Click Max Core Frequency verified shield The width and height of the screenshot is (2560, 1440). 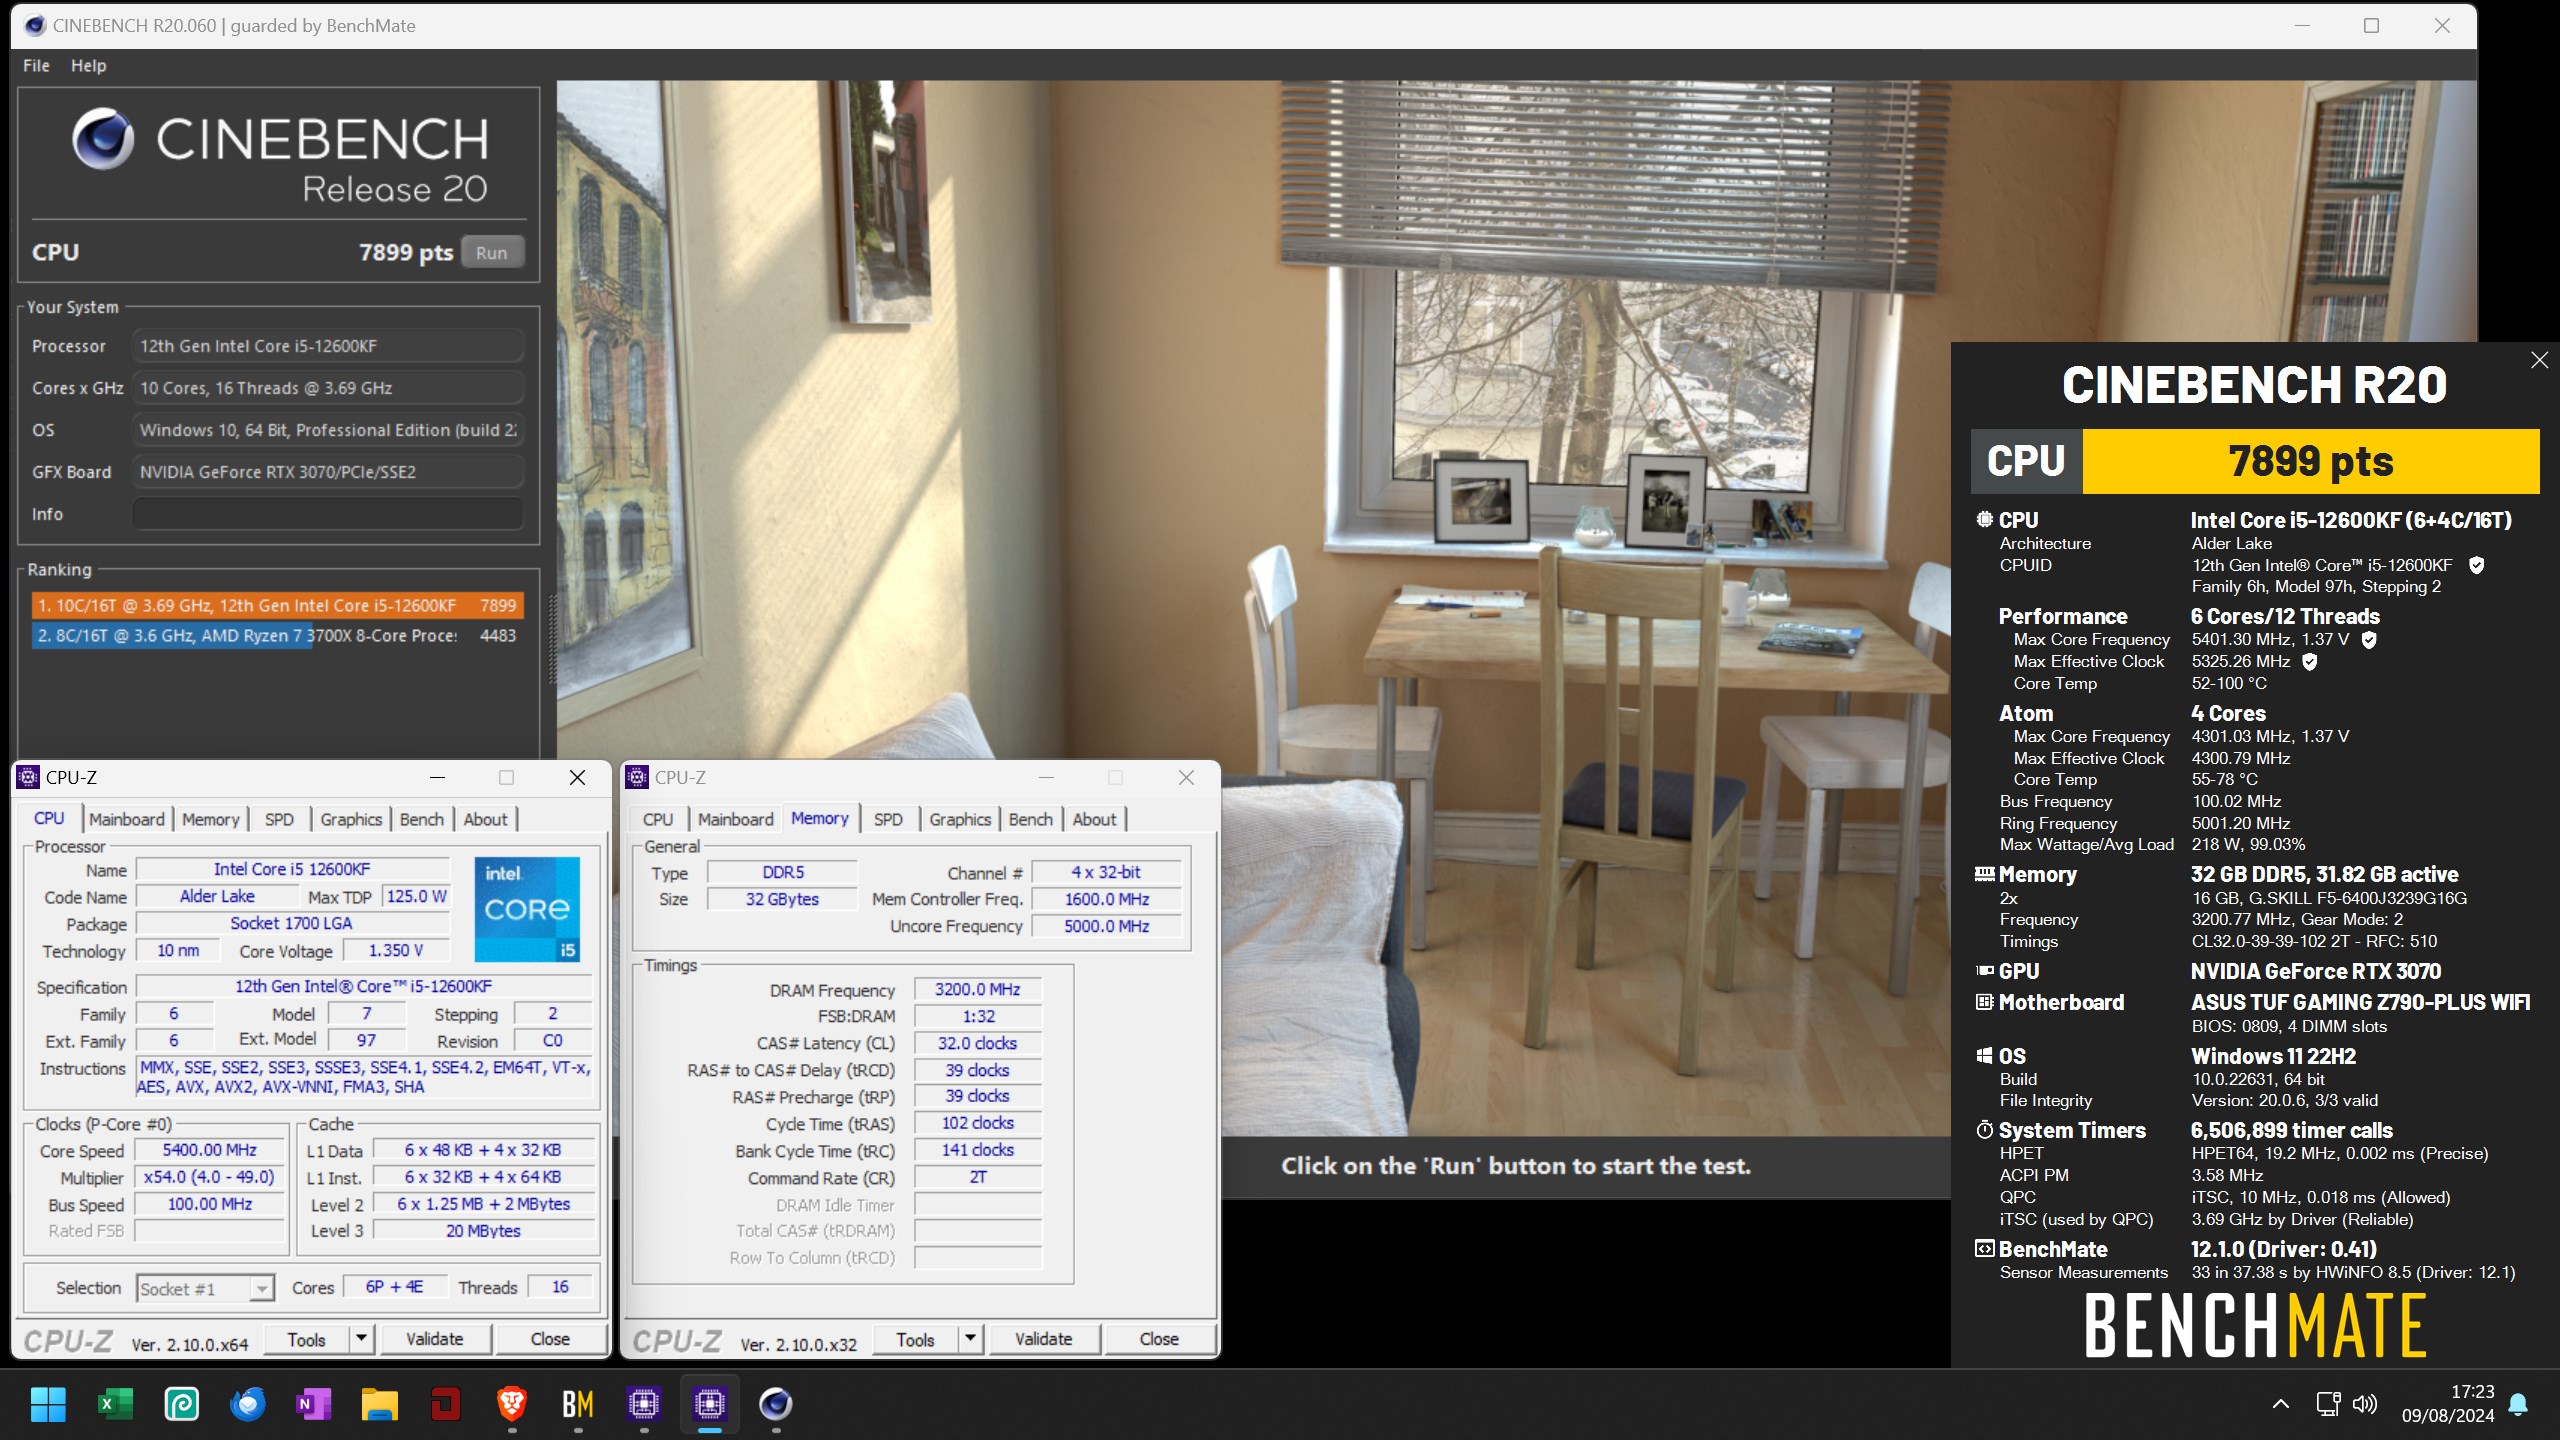[2368, 640]
